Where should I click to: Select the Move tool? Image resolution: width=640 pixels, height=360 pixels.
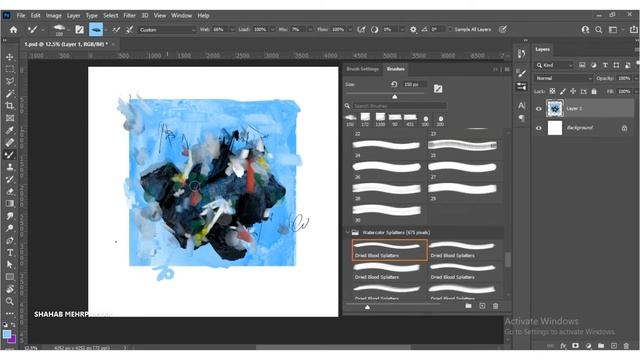coord(9,57)
